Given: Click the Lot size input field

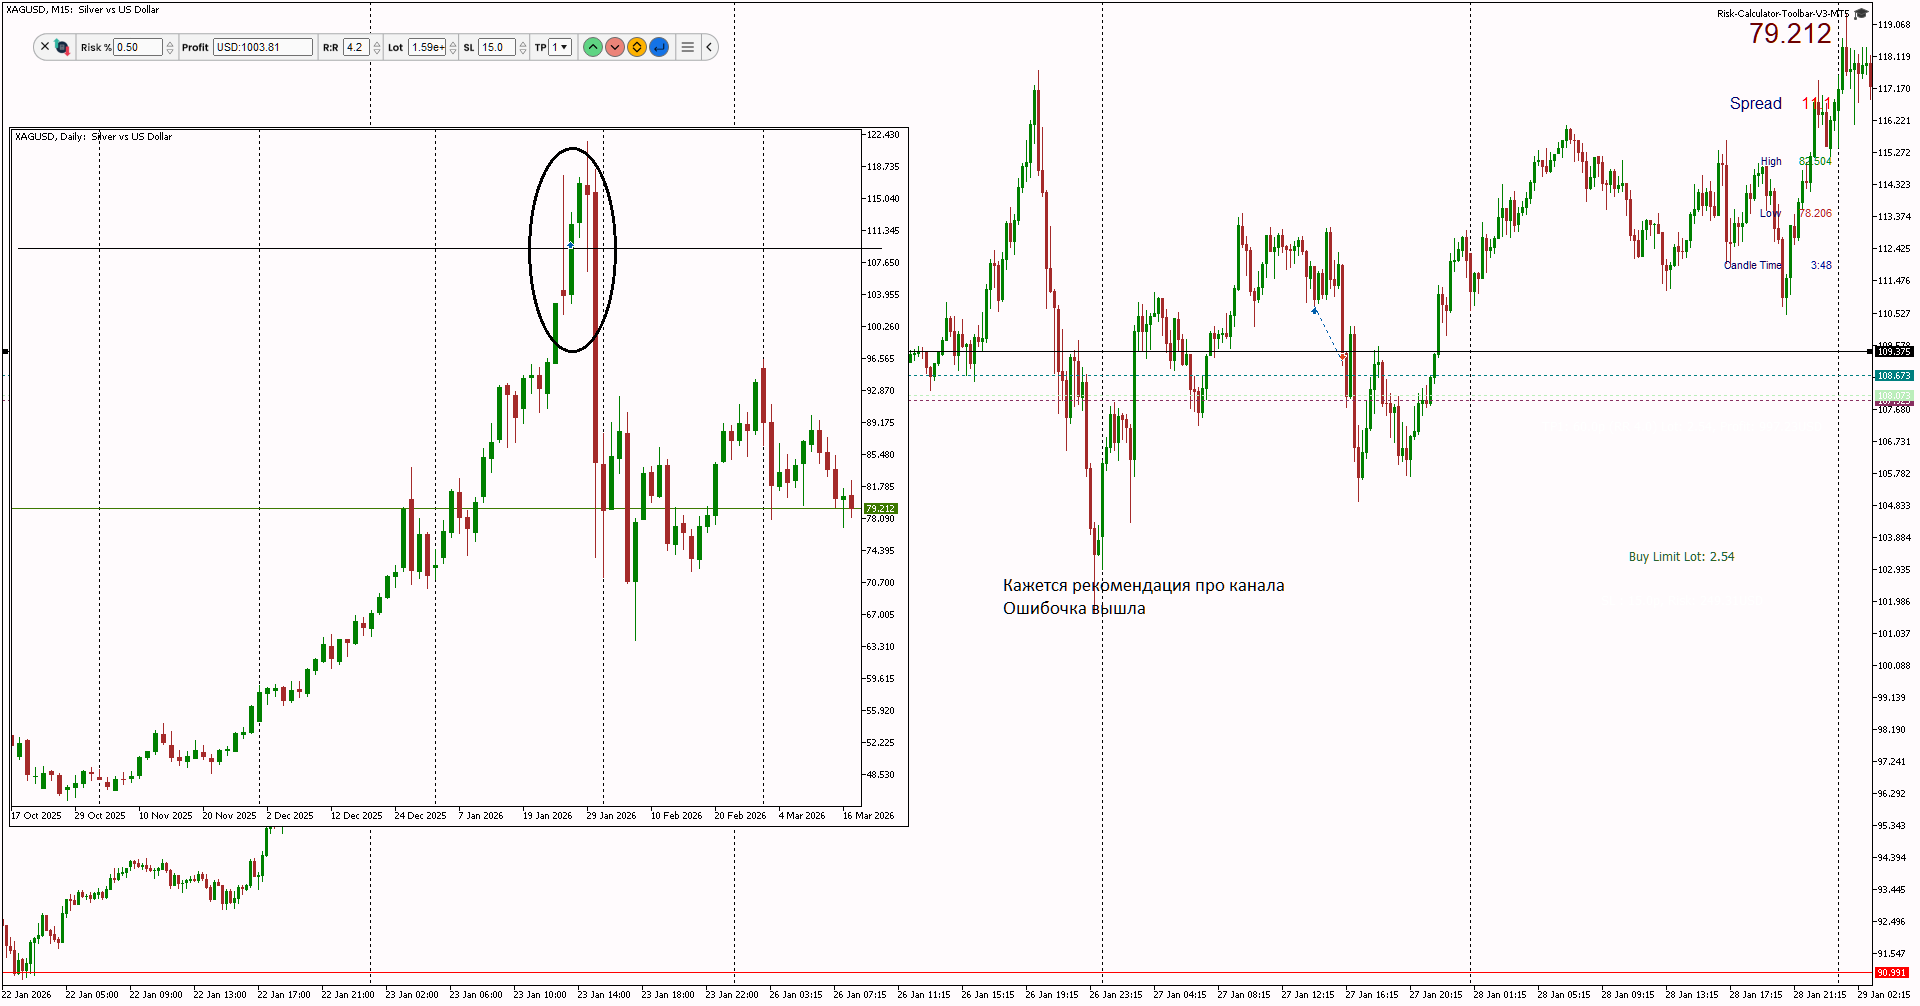Looking at the screenshot, I should (x=427, y=47).
